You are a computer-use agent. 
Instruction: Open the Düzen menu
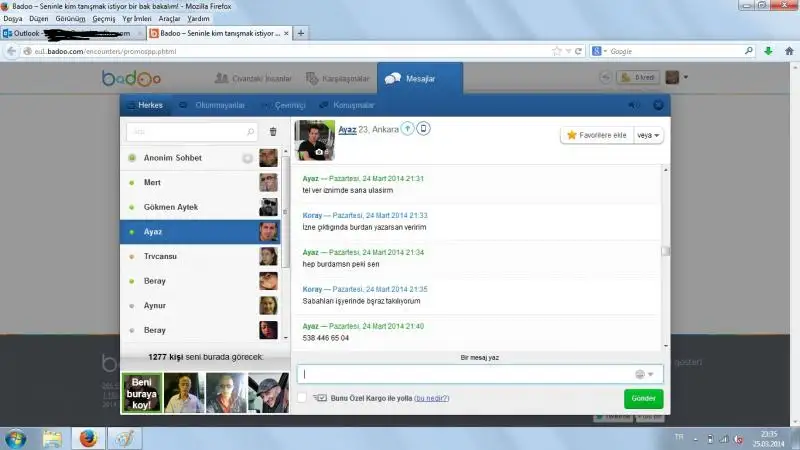point(39,18)
